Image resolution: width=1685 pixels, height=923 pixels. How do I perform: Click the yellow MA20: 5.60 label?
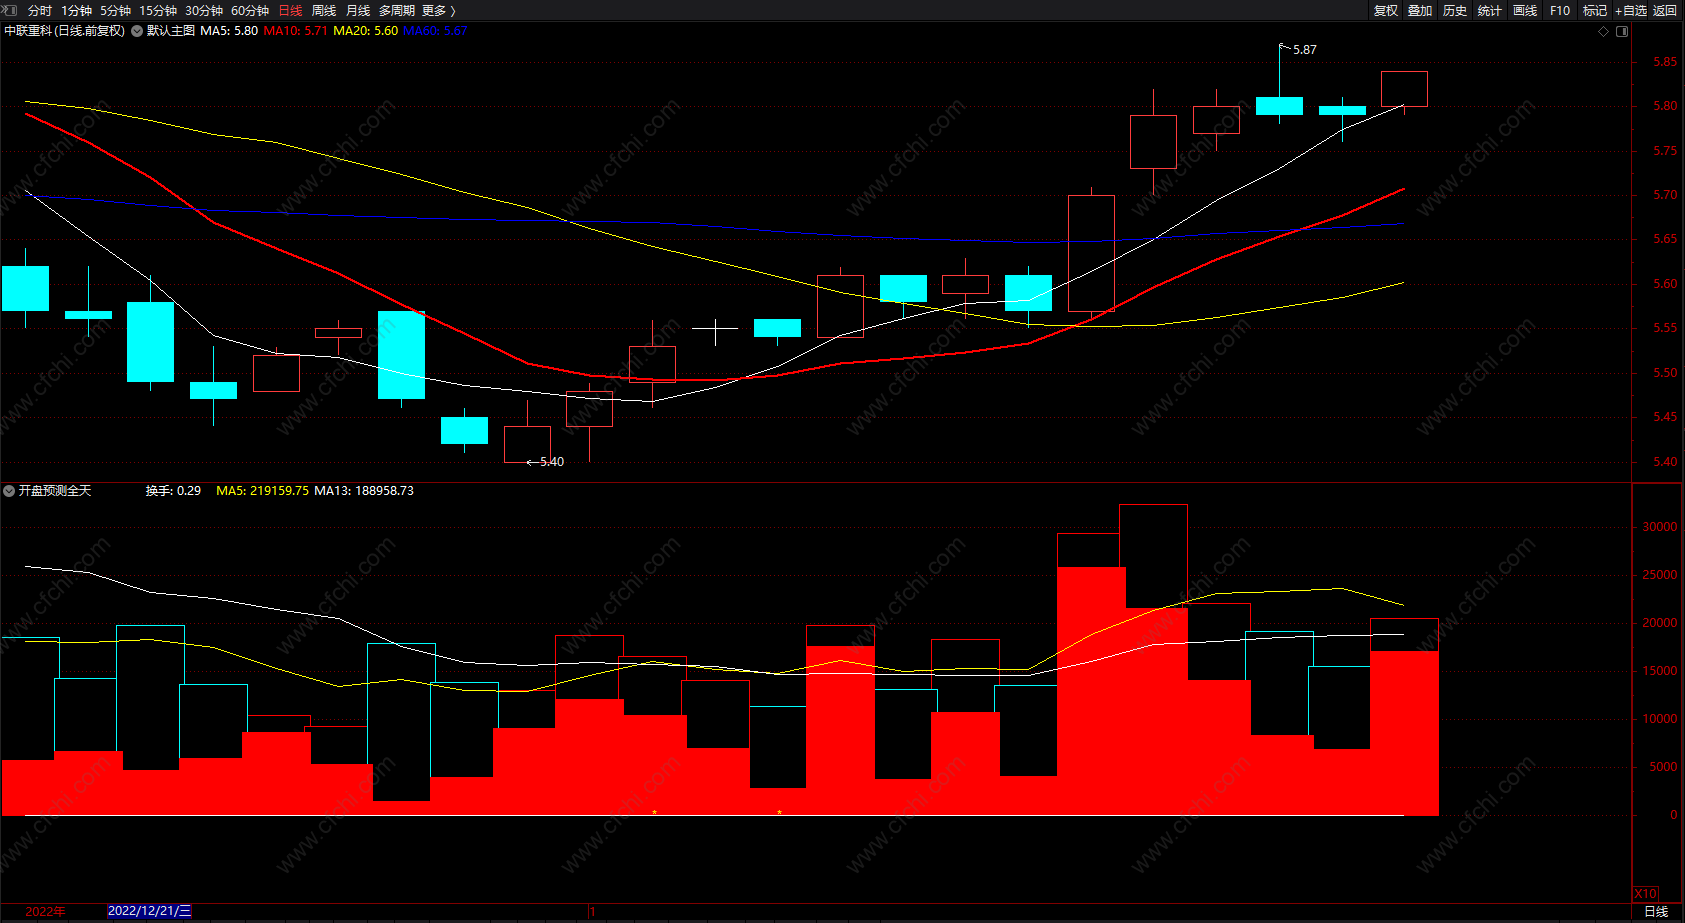pos(365,31)
